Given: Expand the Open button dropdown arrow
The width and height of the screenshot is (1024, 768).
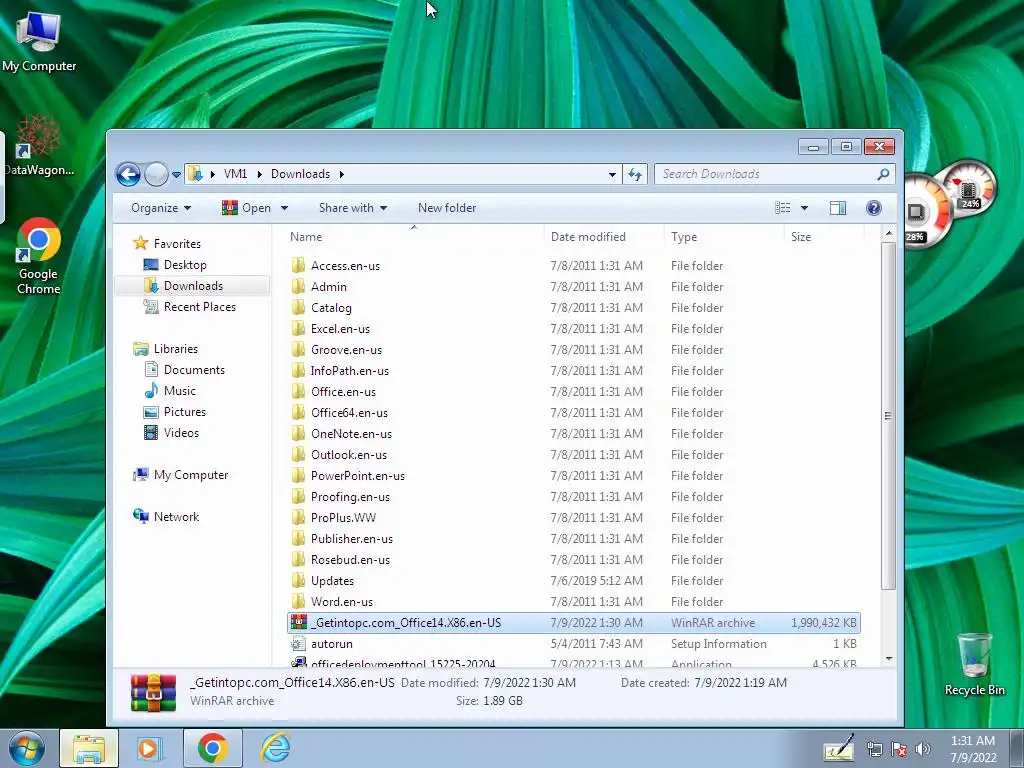Looking at the screenshot, I should coord(284,208).
